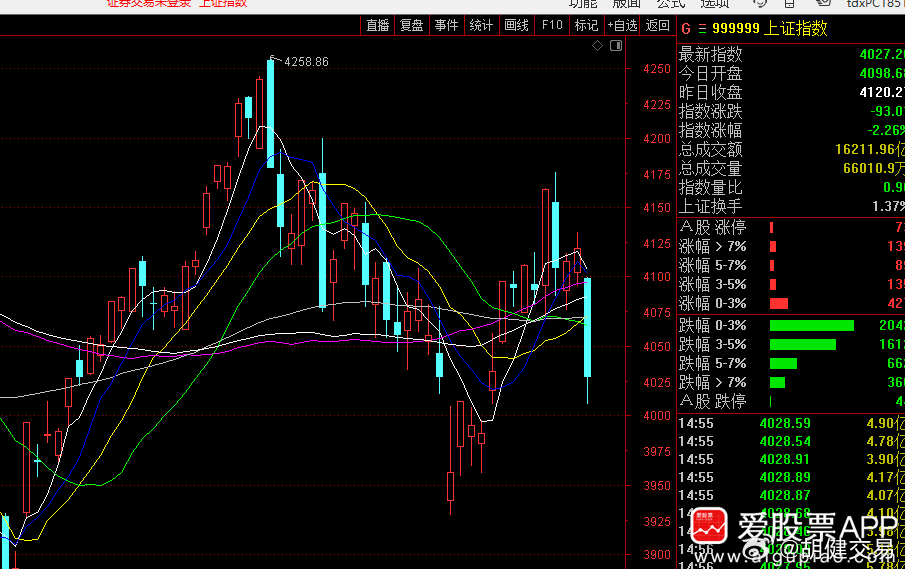The width and height of the screenshot is (905, 569).
Task: Select the 指数涨跌 row
Action: pos(791,111)
